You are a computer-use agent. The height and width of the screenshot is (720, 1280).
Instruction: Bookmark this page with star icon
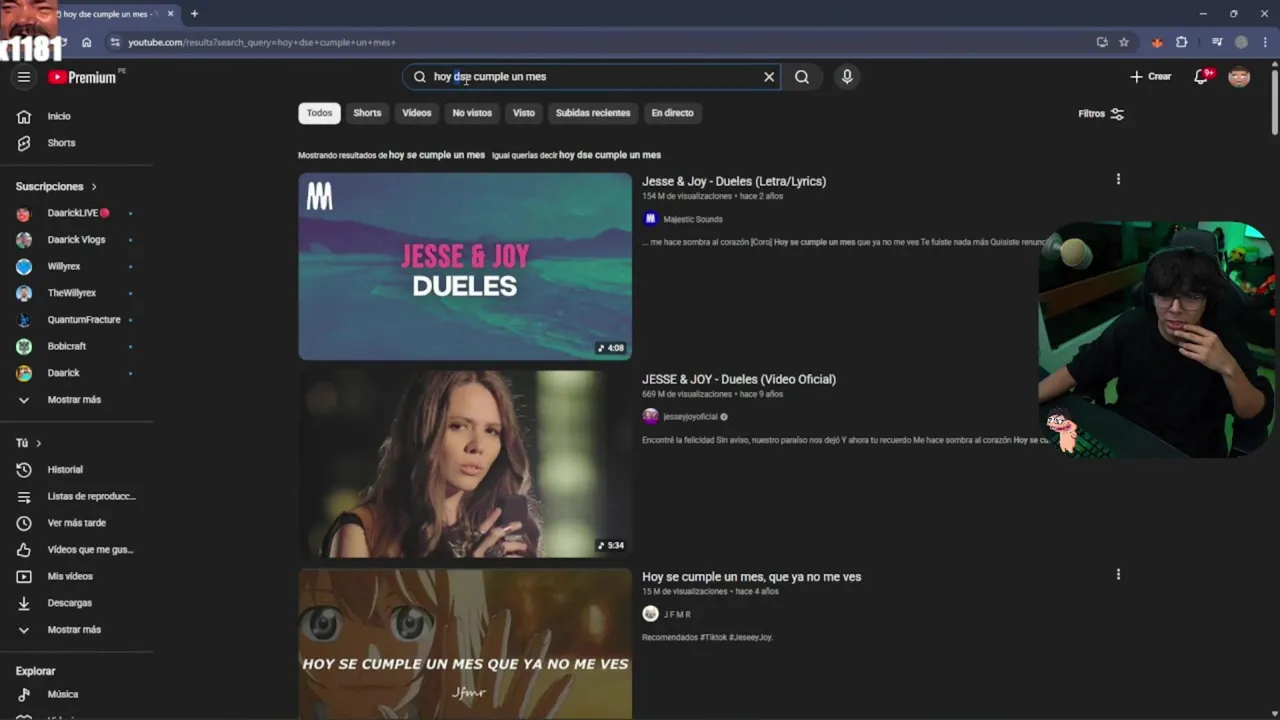pos(1124,42)
